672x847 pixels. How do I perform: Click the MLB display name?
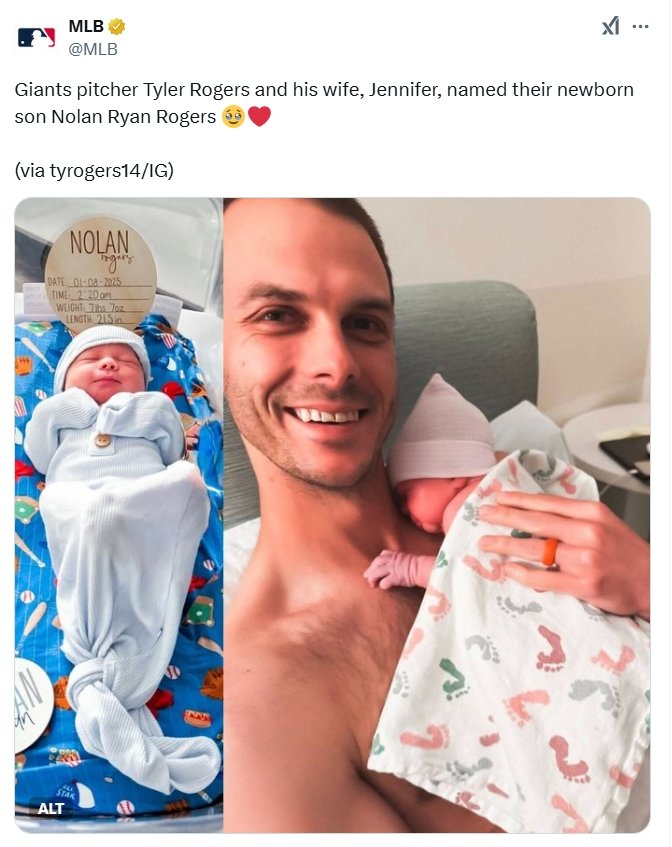pyautogui.click(x=86, y=25)
